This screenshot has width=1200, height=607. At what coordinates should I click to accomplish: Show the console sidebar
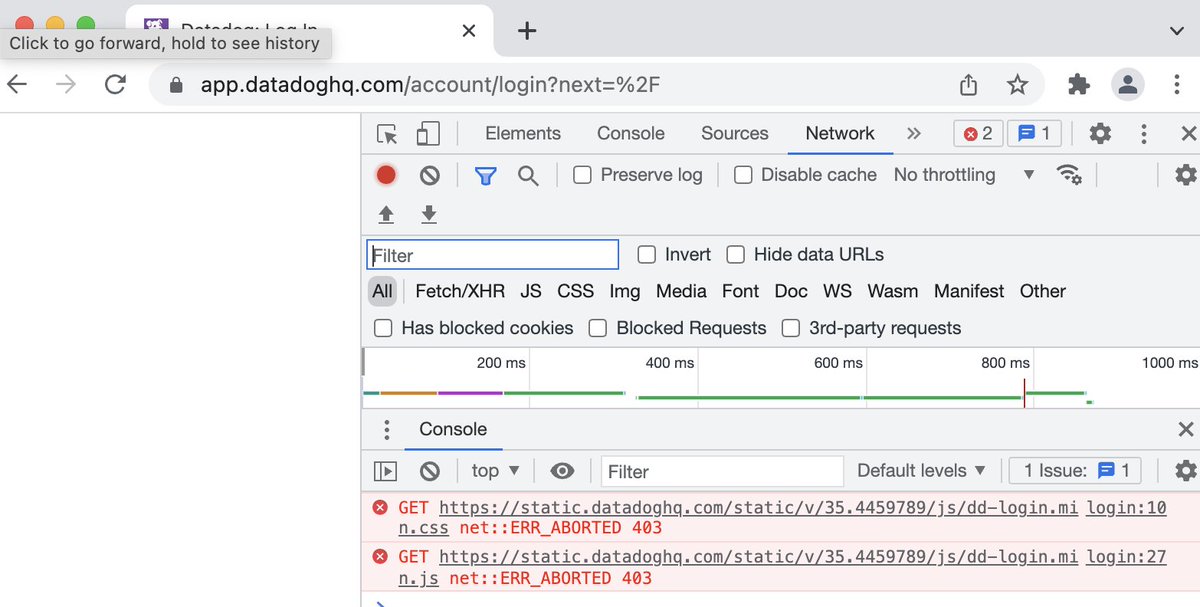coord(385,471)
